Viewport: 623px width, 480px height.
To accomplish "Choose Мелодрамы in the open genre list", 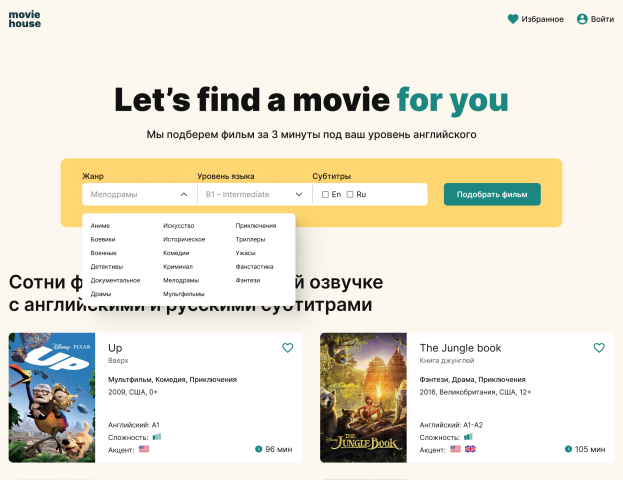I will [181, 280].
